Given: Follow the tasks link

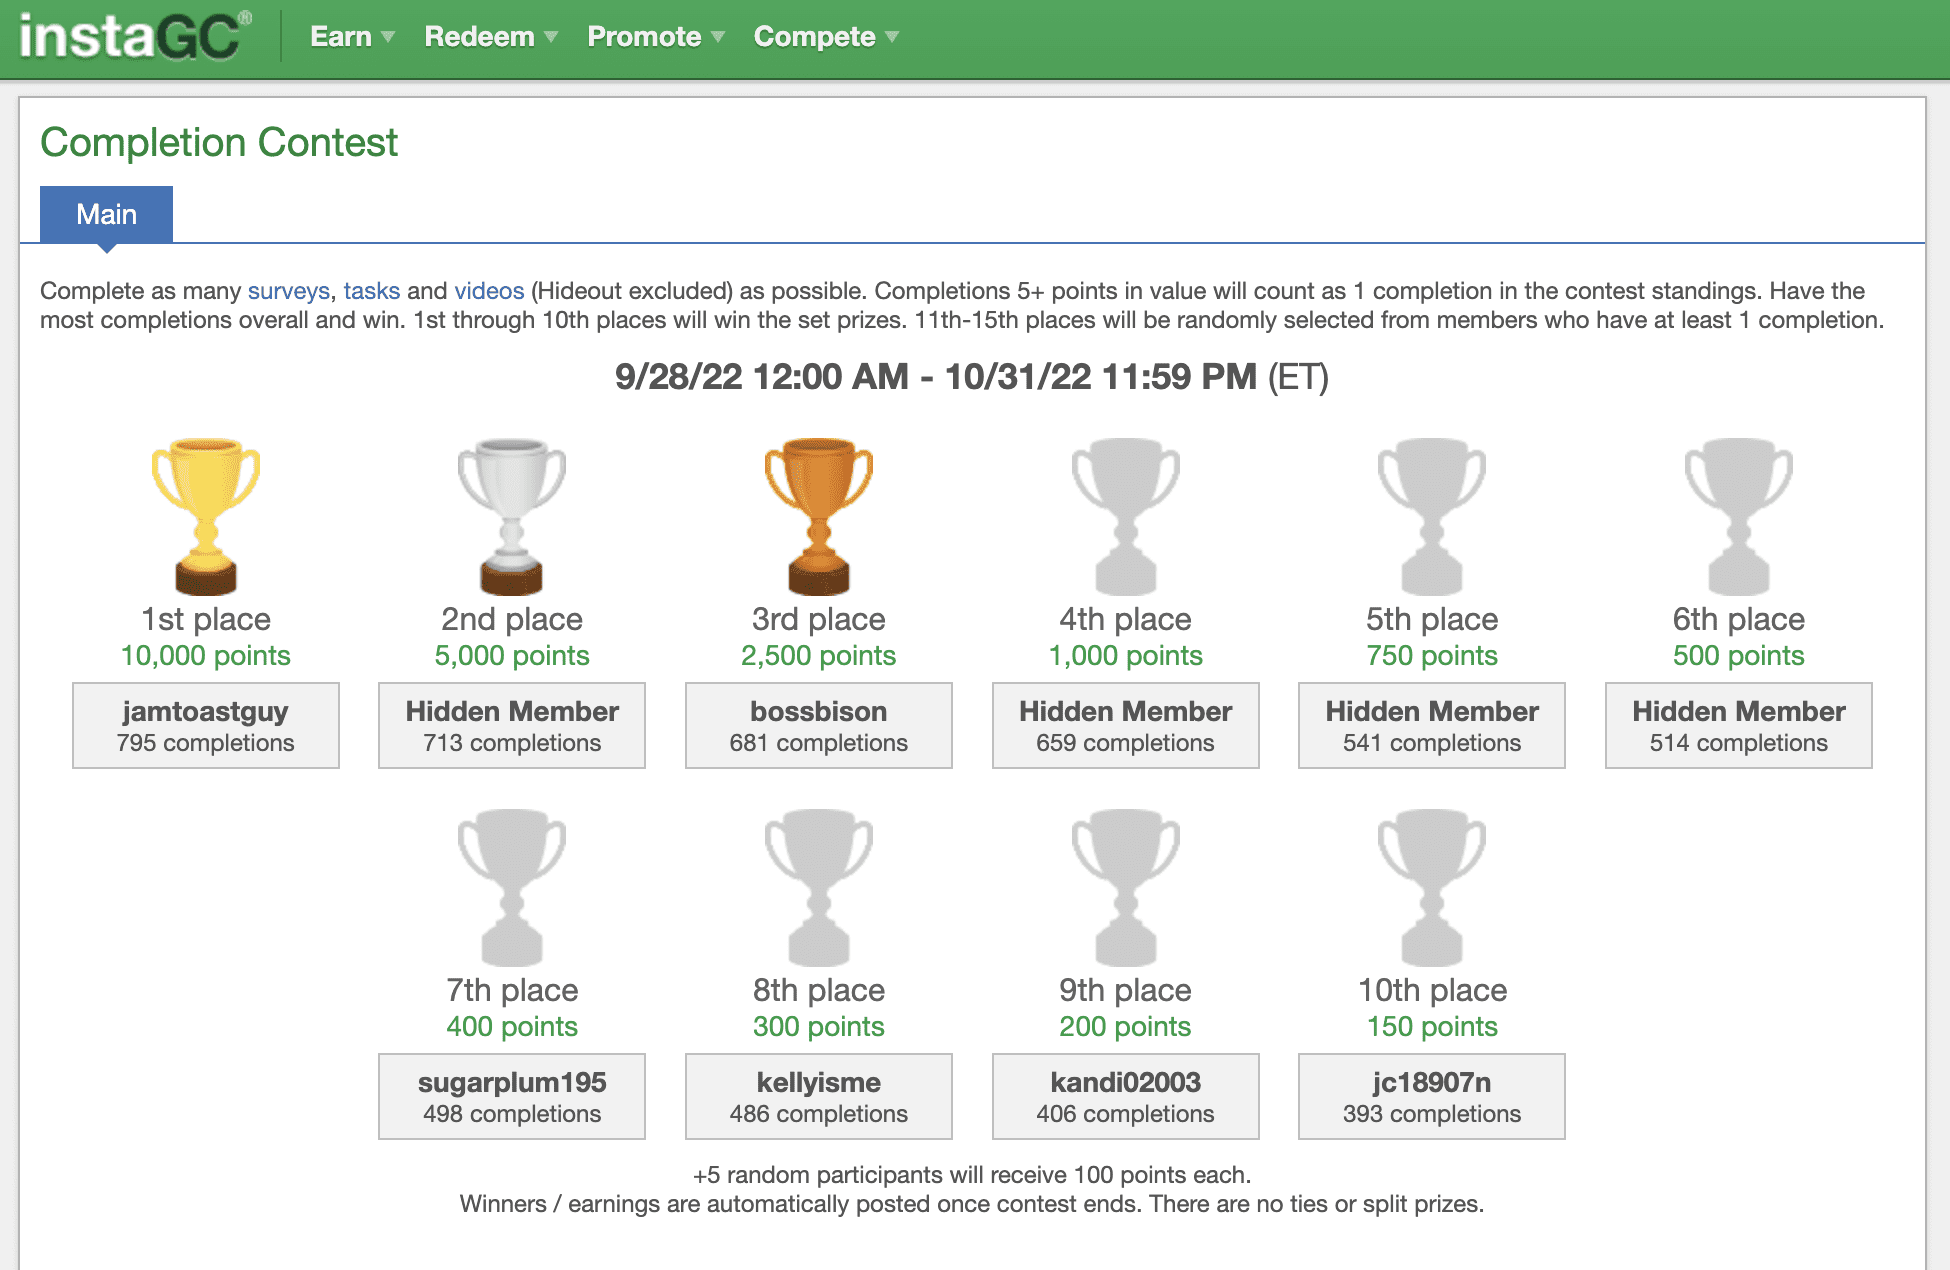Looking at the screenshot, I should [x=371, y=291].
